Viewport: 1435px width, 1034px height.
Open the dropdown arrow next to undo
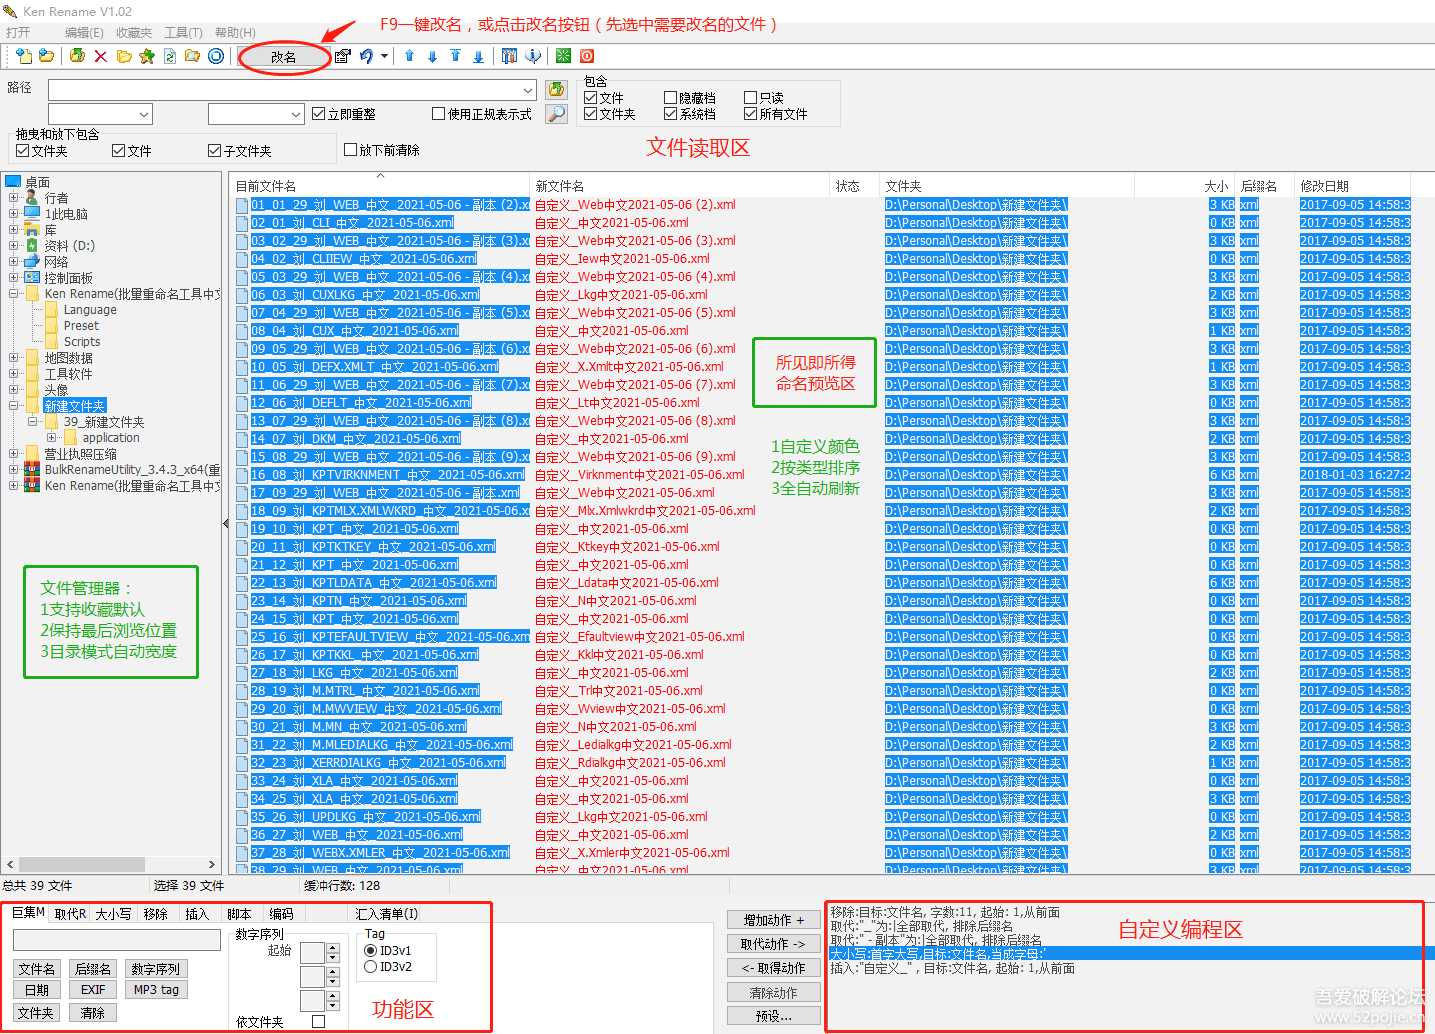[x=384, y=56]
